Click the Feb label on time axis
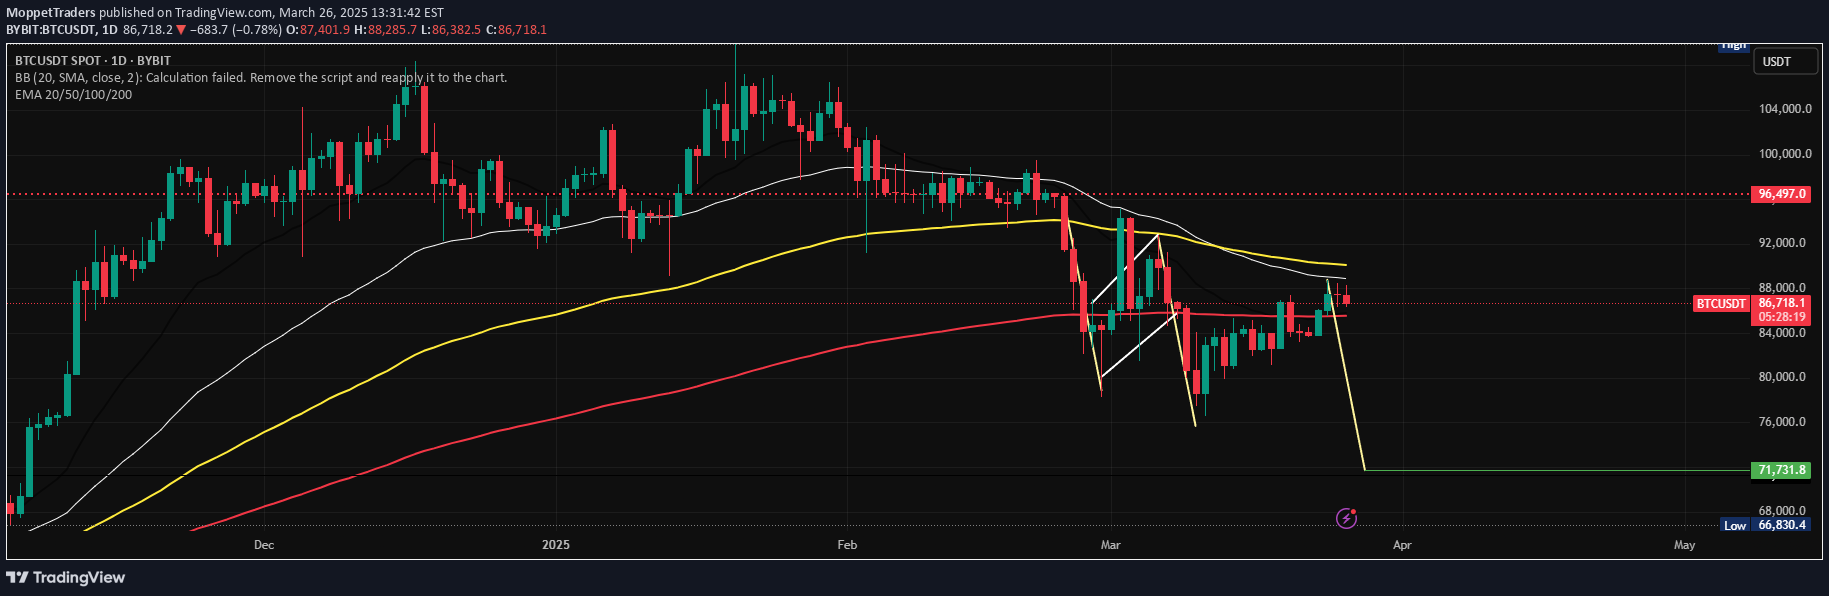The image size is (1829, 596). (847, 545)
